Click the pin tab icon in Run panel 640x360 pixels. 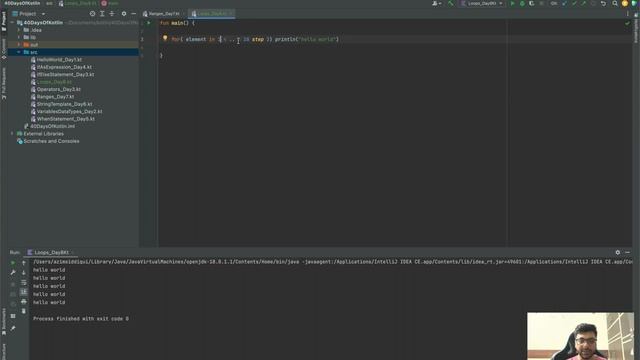(13, 328)
